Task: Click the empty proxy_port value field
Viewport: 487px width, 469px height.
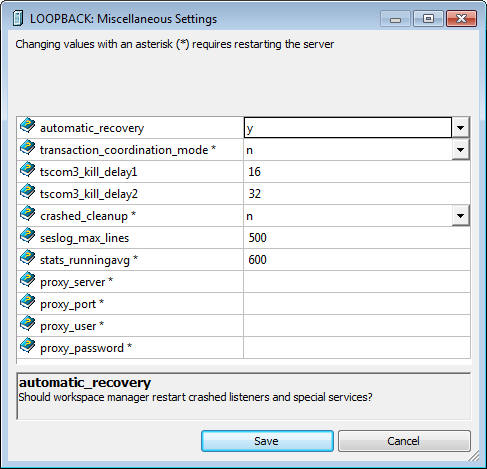Action: [357, 304]
